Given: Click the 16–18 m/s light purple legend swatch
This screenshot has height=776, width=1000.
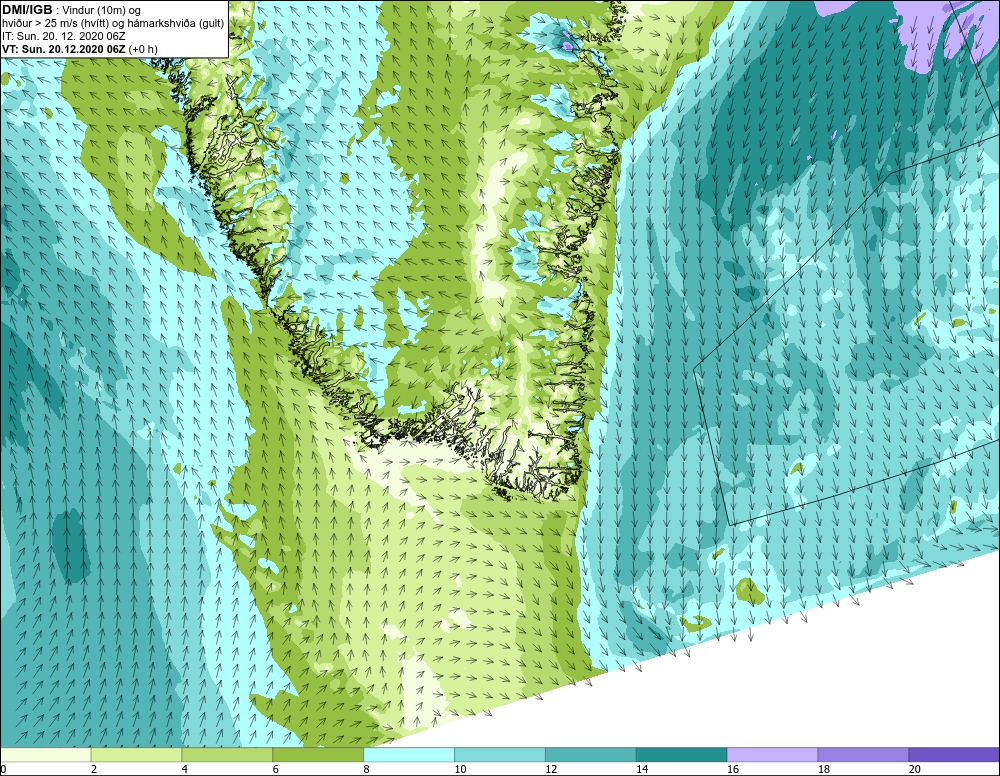Looking at the screenshot, I should point(772,755).
